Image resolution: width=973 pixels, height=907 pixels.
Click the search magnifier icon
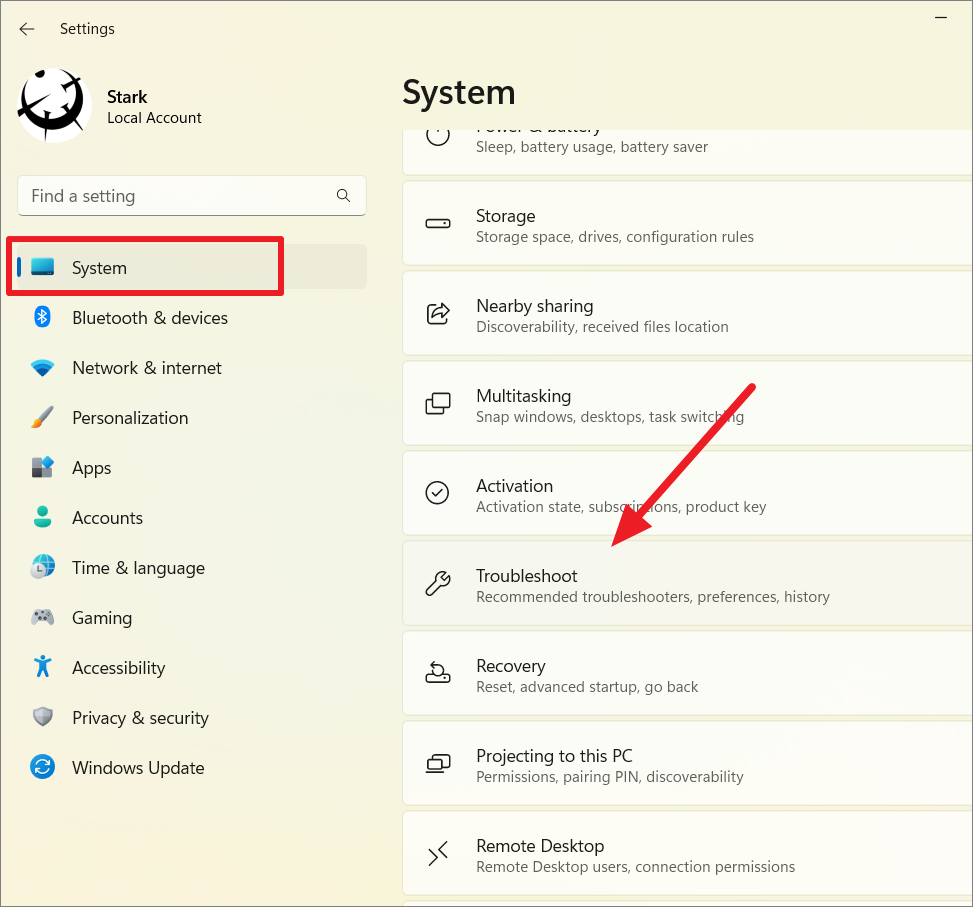click(x=343, y=196)
